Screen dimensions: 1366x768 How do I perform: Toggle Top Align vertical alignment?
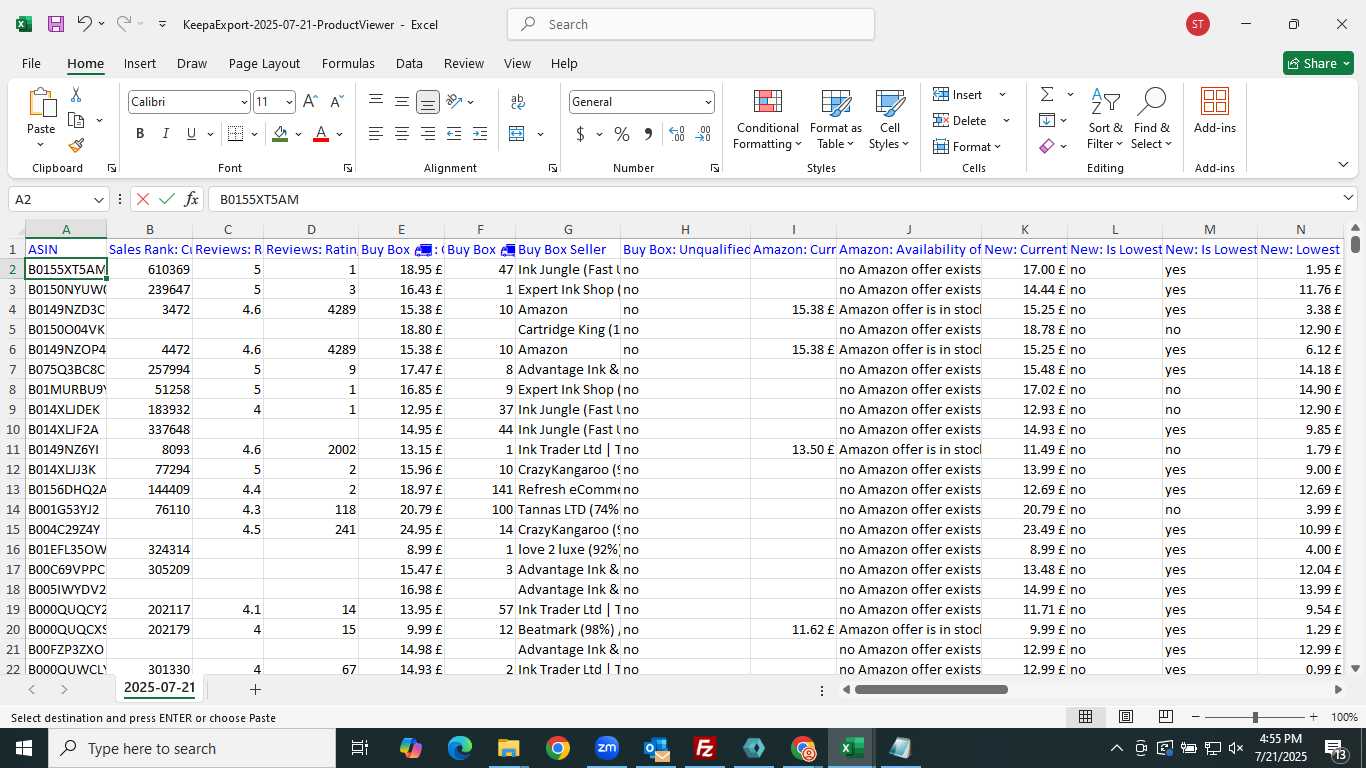click(x=376, y=102)
